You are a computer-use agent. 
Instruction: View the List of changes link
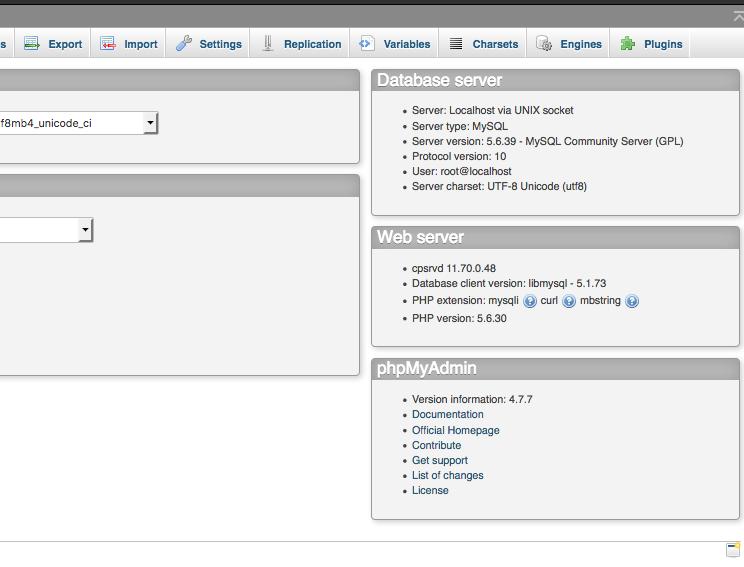point(447,475)
